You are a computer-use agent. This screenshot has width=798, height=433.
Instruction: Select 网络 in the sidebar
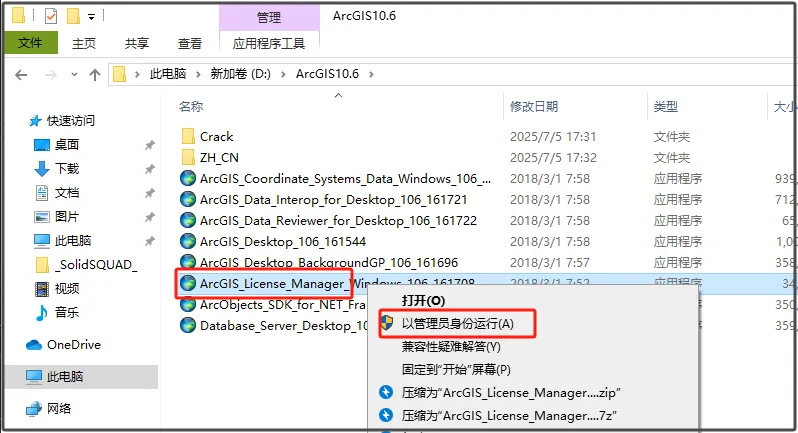pyautogui.click(x=59, y=408)
